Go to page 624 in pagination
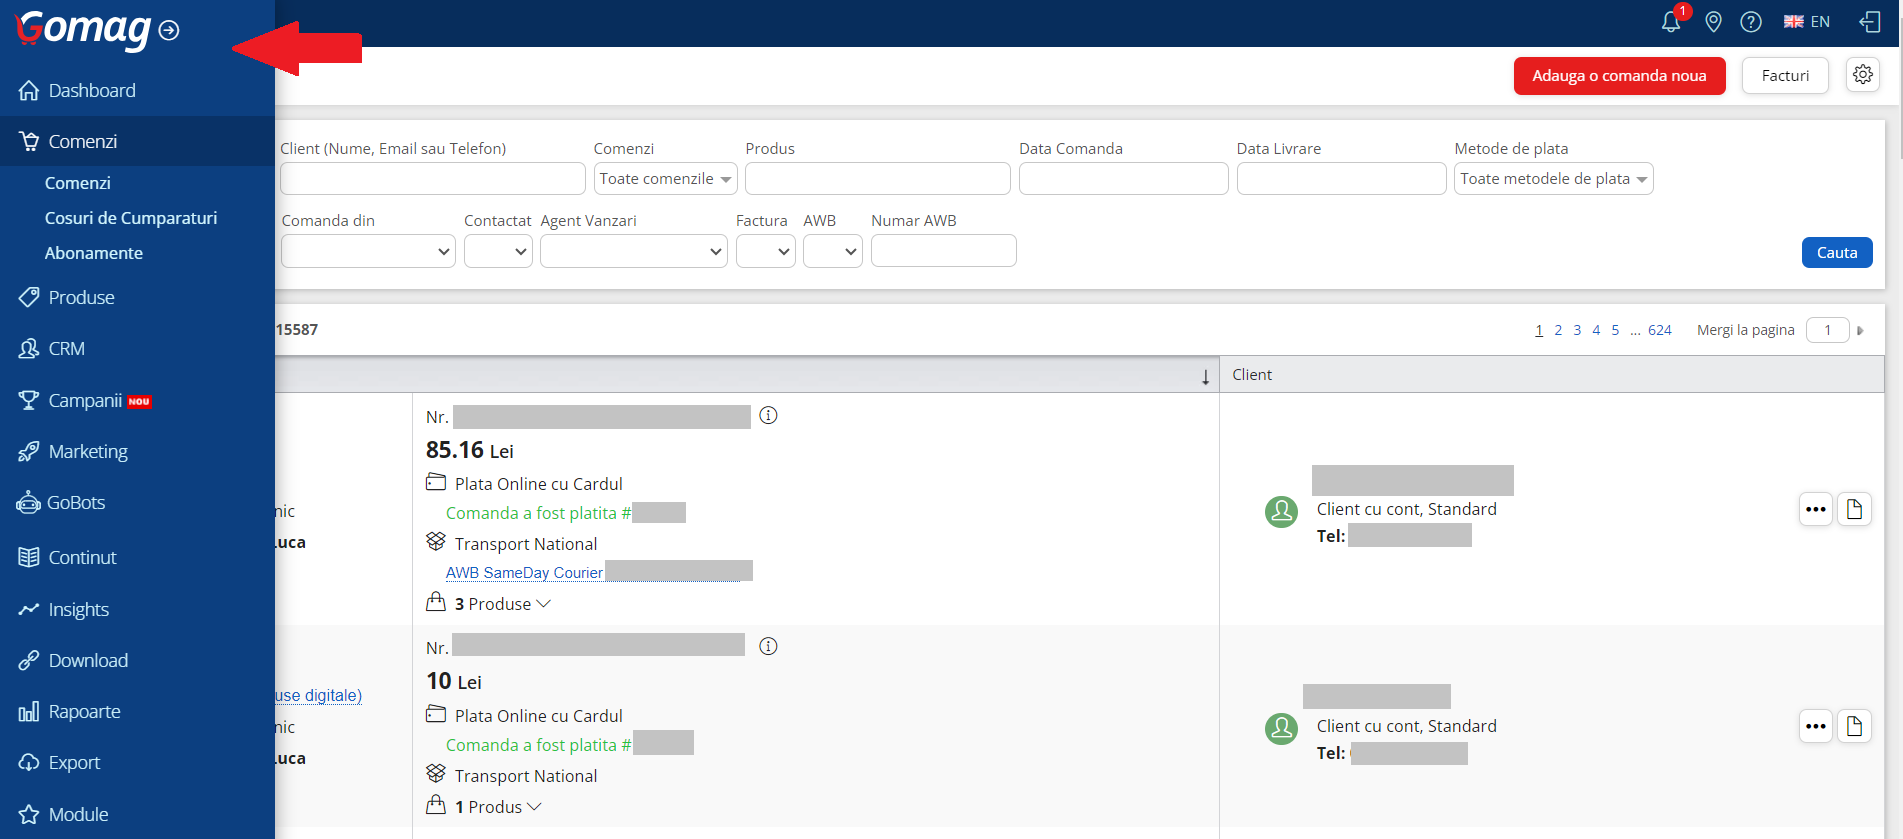The image size is (1903, 839). tap(1659, 330)
